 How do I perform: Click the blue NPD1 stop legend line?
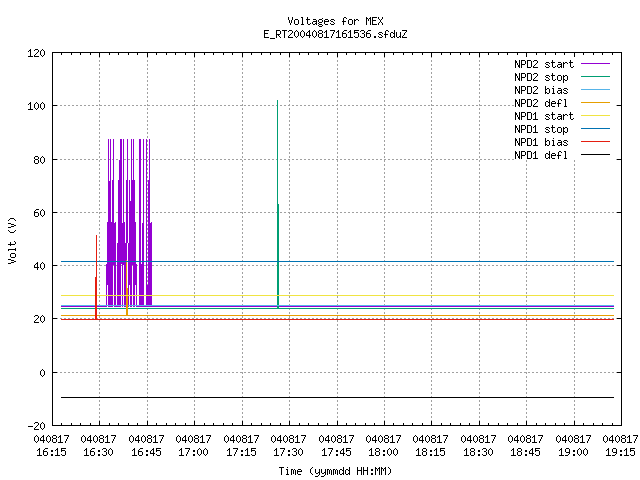(596, 129)
